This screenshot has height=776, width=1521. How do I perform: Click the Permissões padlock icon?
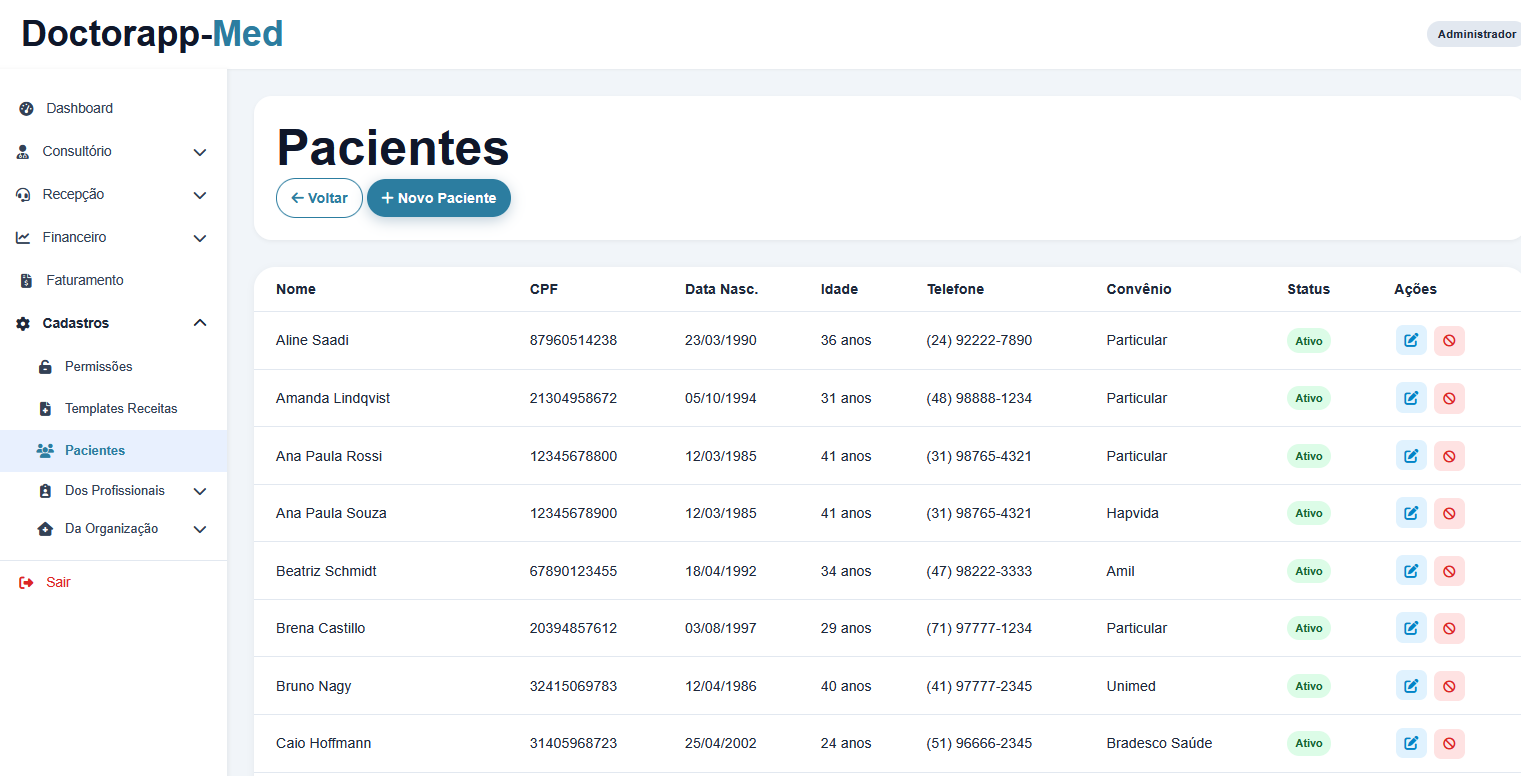click(x=45, y=367)
